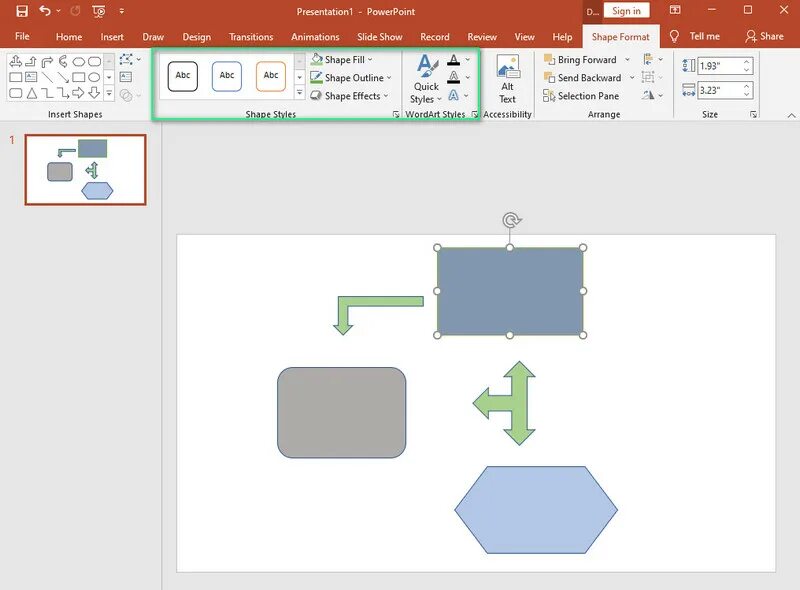Image resolution: width=800 pixels, height=590 pixels.
Task: Expand Send Backward options arrow
Action: pyautogui.click(x=632, y=78)
